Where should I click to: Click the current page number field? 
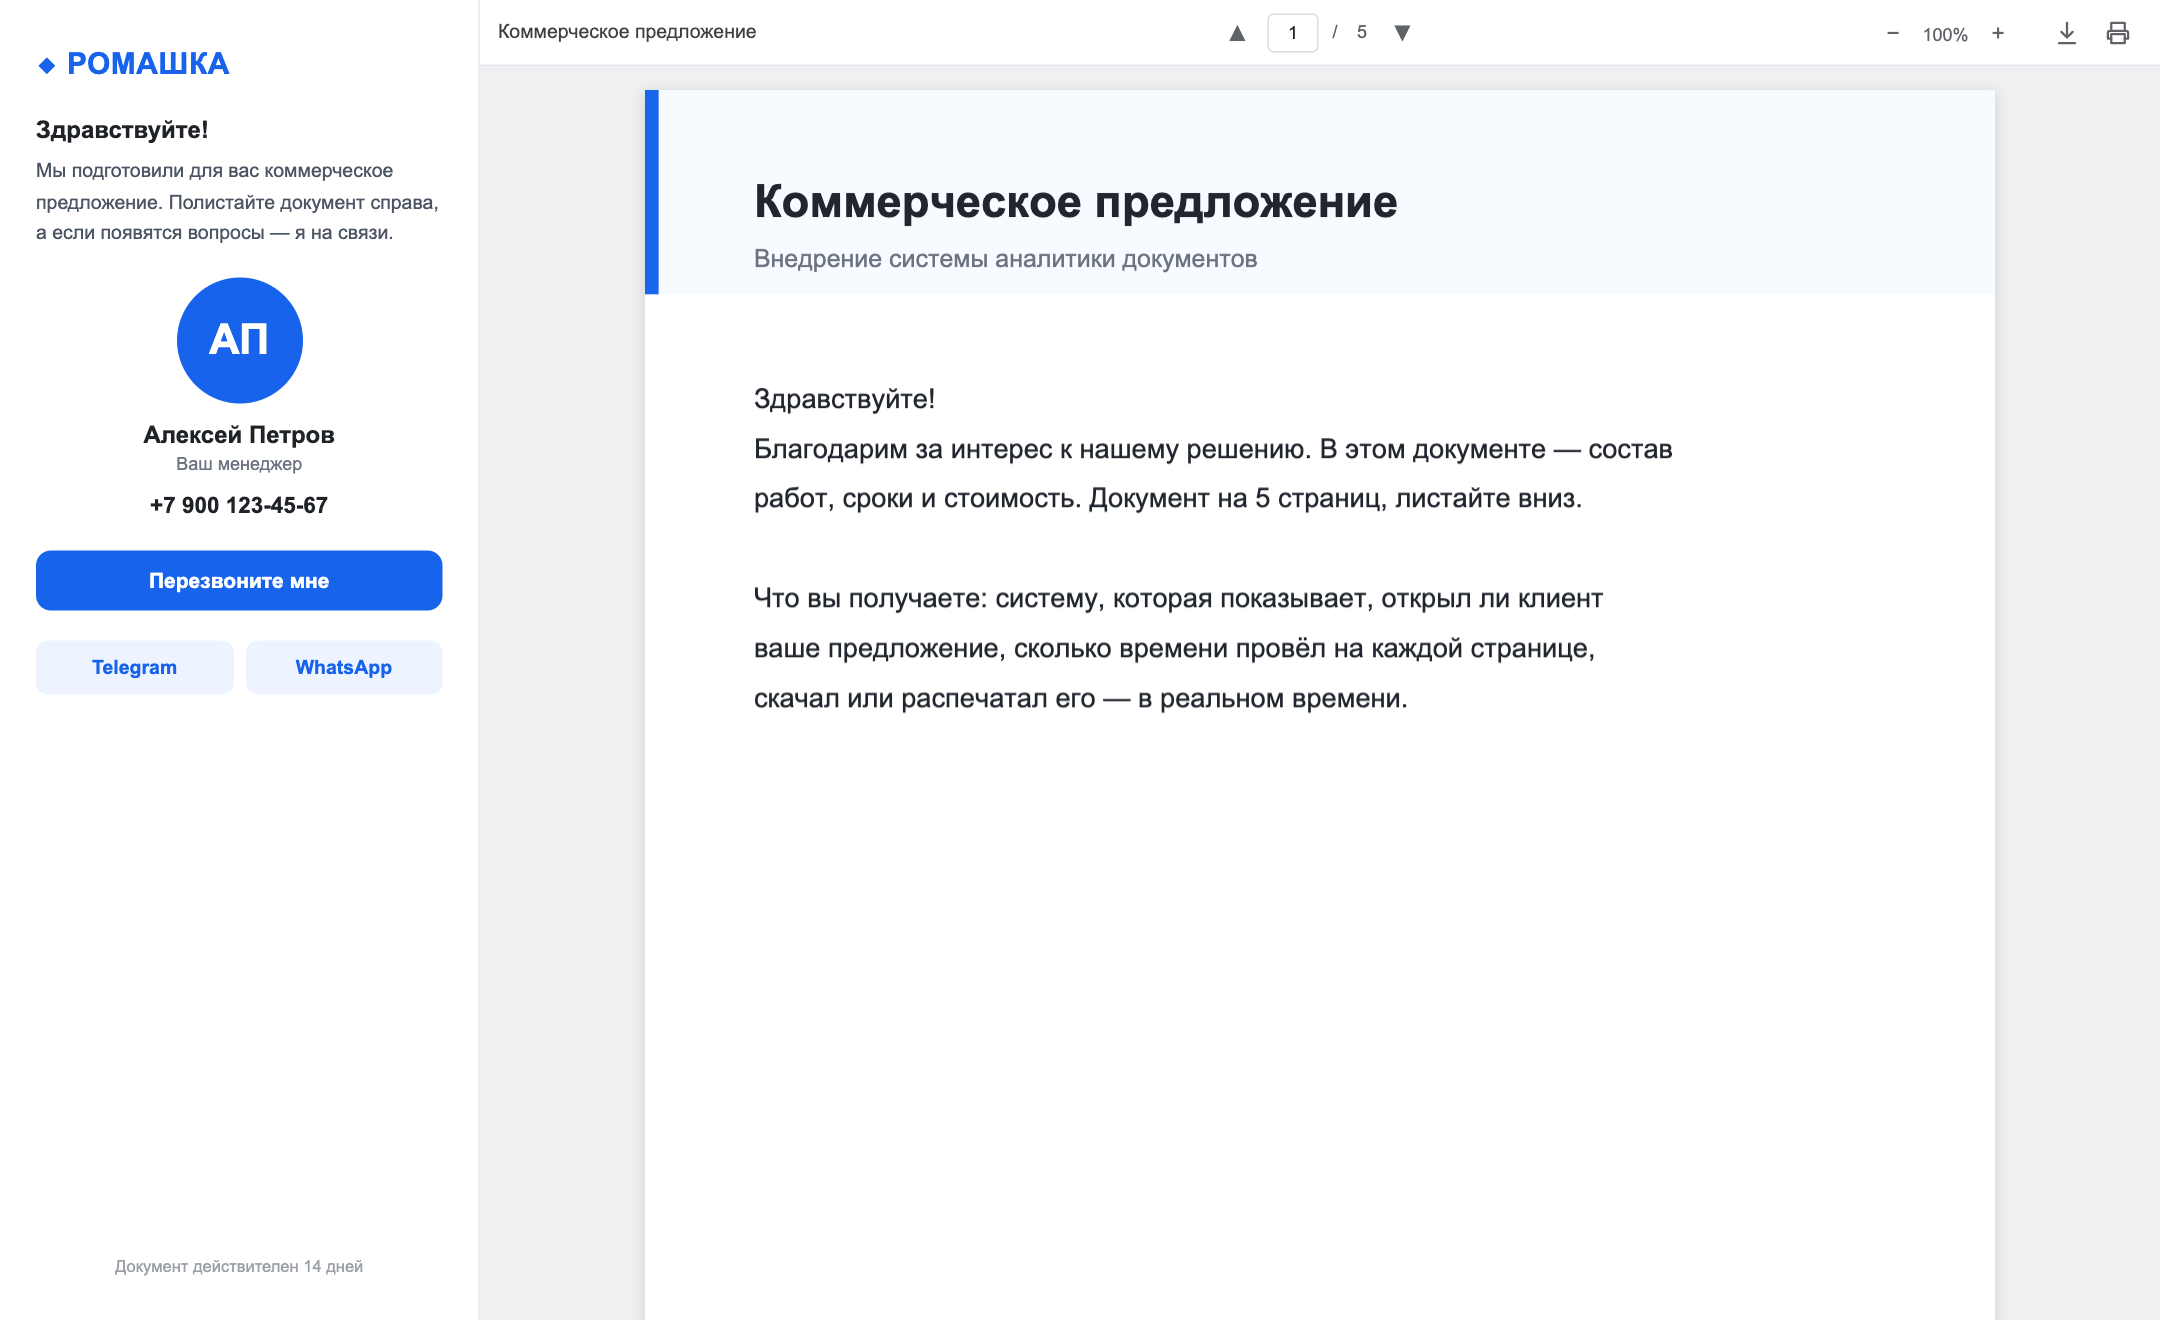point(1292,33)
